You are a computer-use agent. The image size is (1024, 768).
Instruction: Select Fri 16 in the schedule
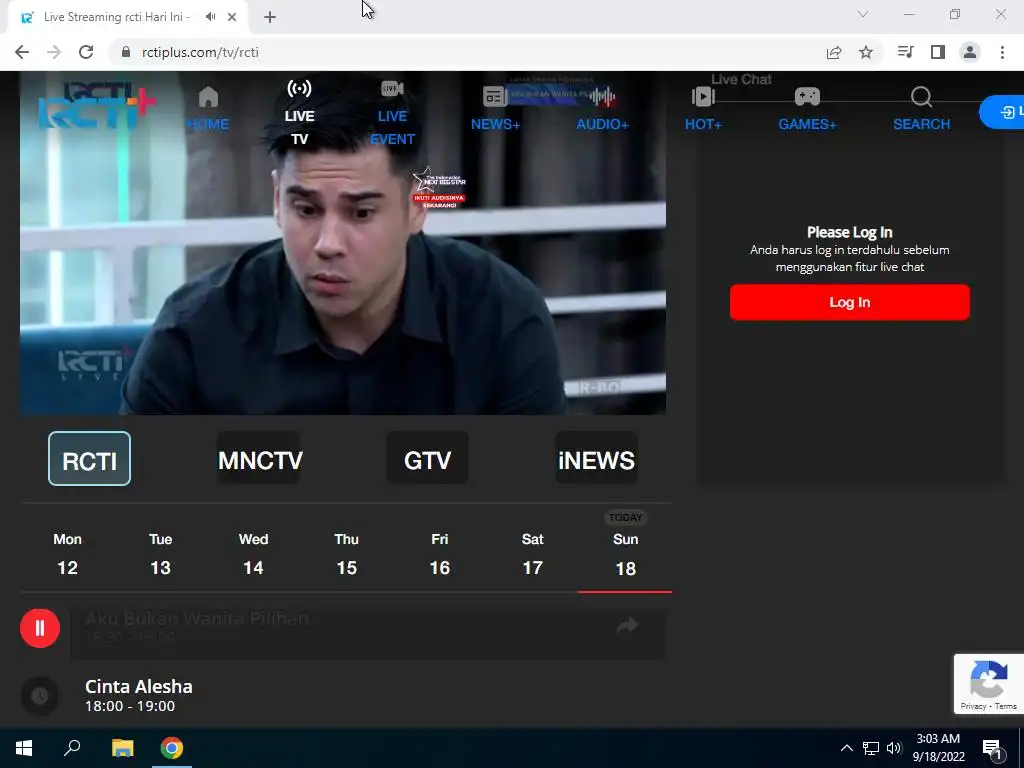[440, 554]
